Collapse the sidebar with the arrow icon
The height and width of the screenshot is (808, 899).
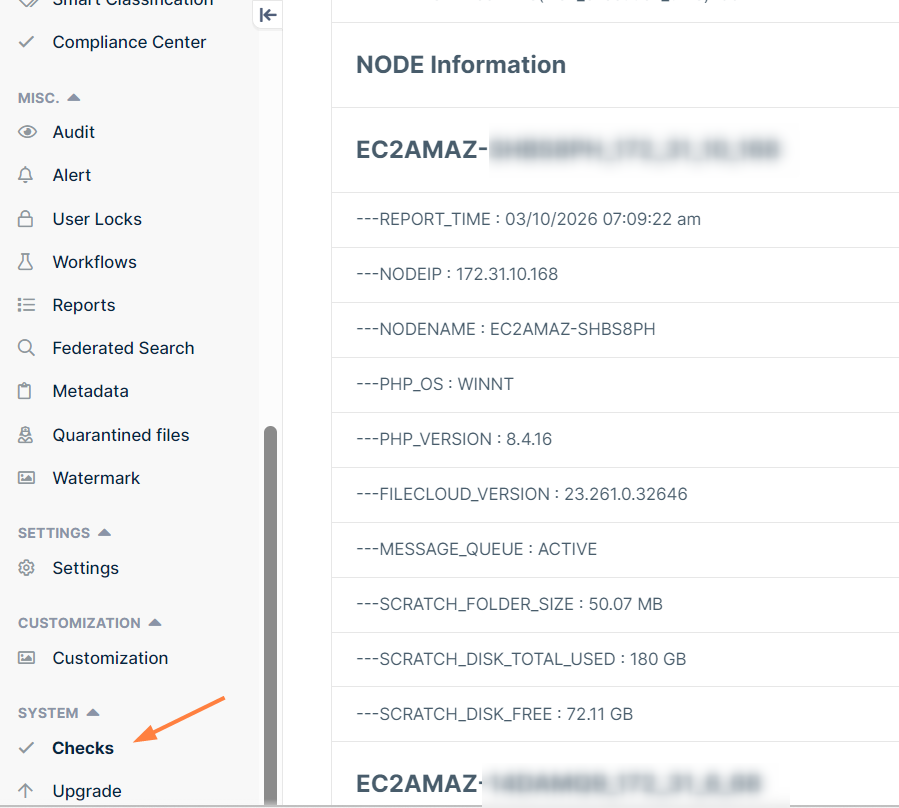click(267, 15)
